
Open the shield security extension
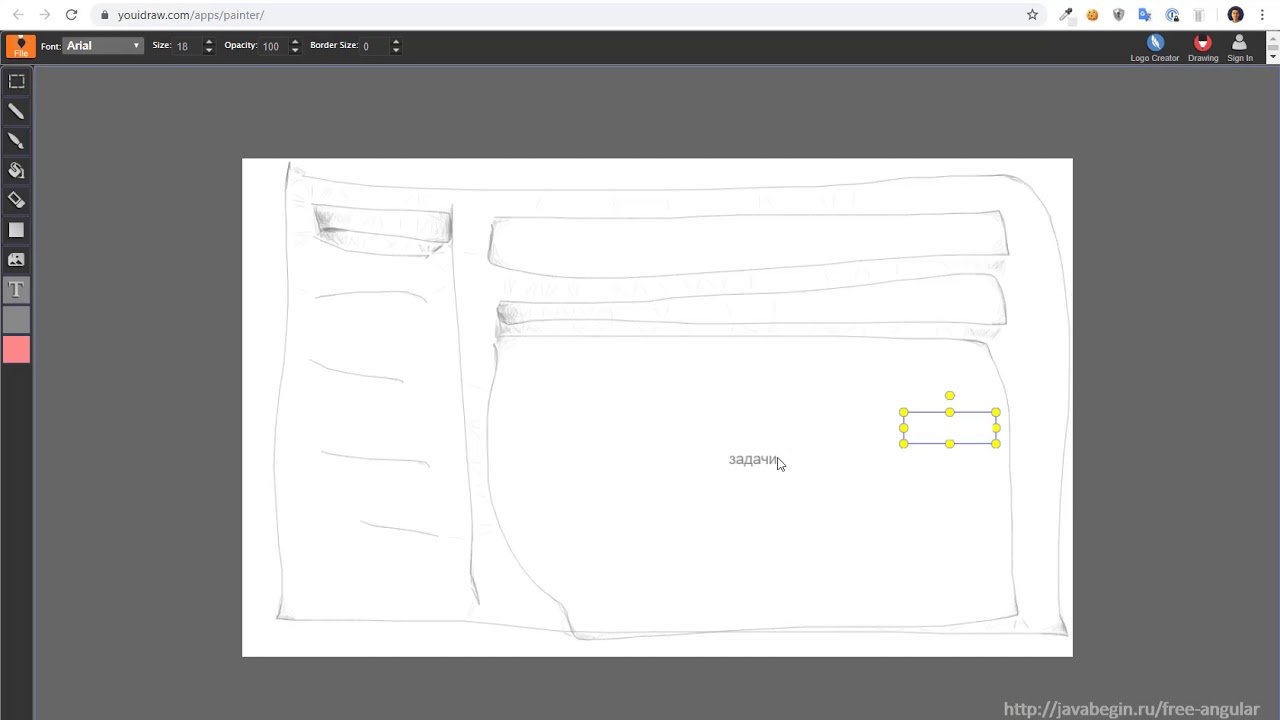tap(1119, 15)
